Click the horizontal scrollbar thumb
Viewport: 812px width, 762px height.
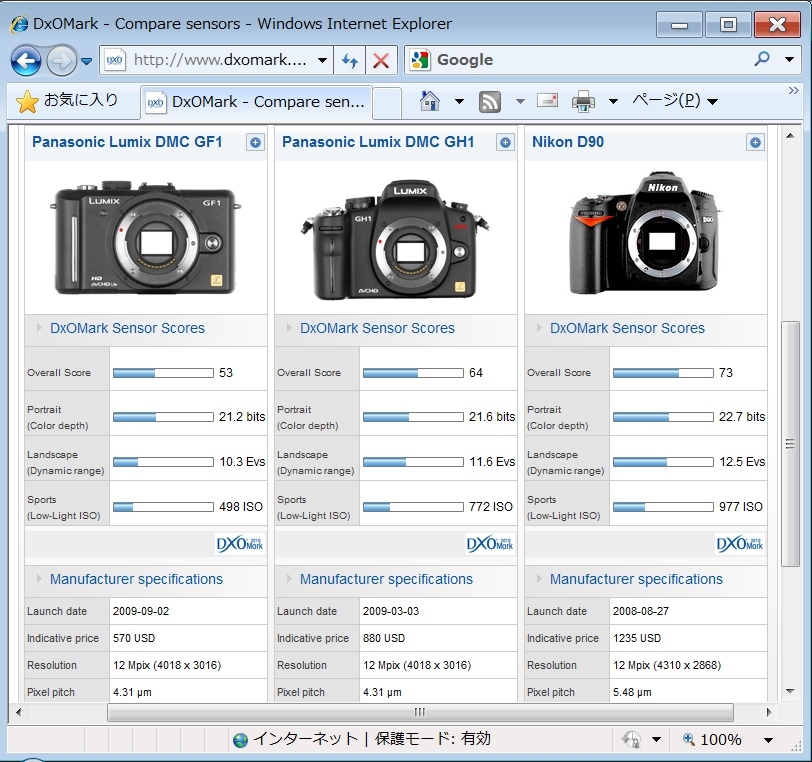pos(420,712)
